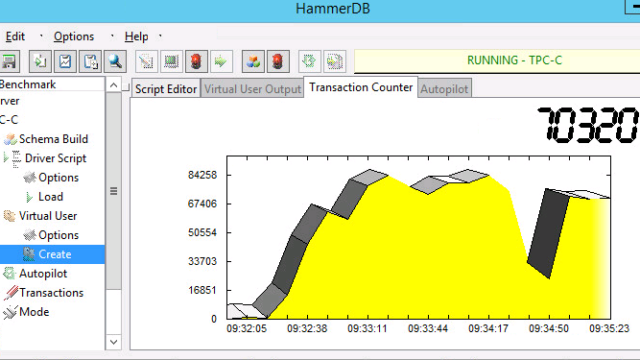This screenshot has width=640, height=360.
Task: Click the clipboard chart toolbar icon
Action: [x=65, y=62]
